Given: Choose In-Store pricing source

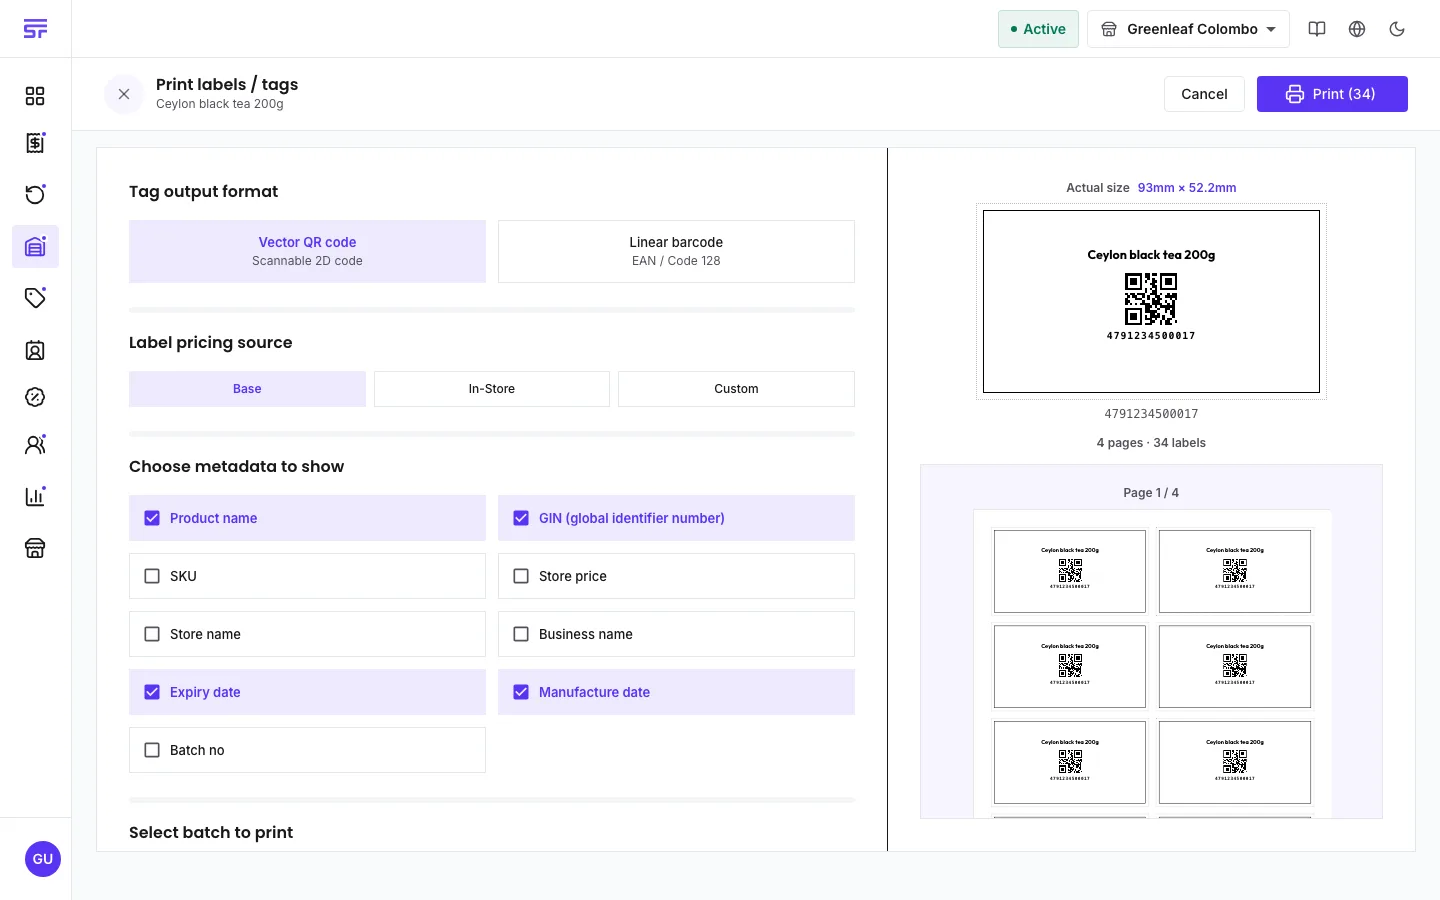Looking at the screenshot, I should pos(492,389).
